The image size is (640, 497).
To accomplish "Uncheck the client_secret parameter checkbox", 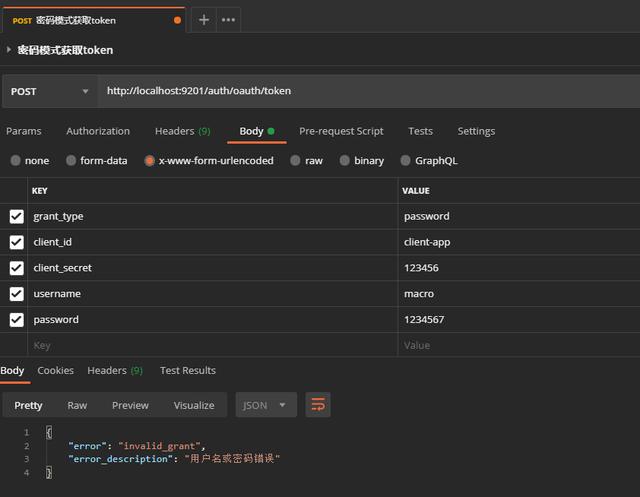I will tap(16, 268).
